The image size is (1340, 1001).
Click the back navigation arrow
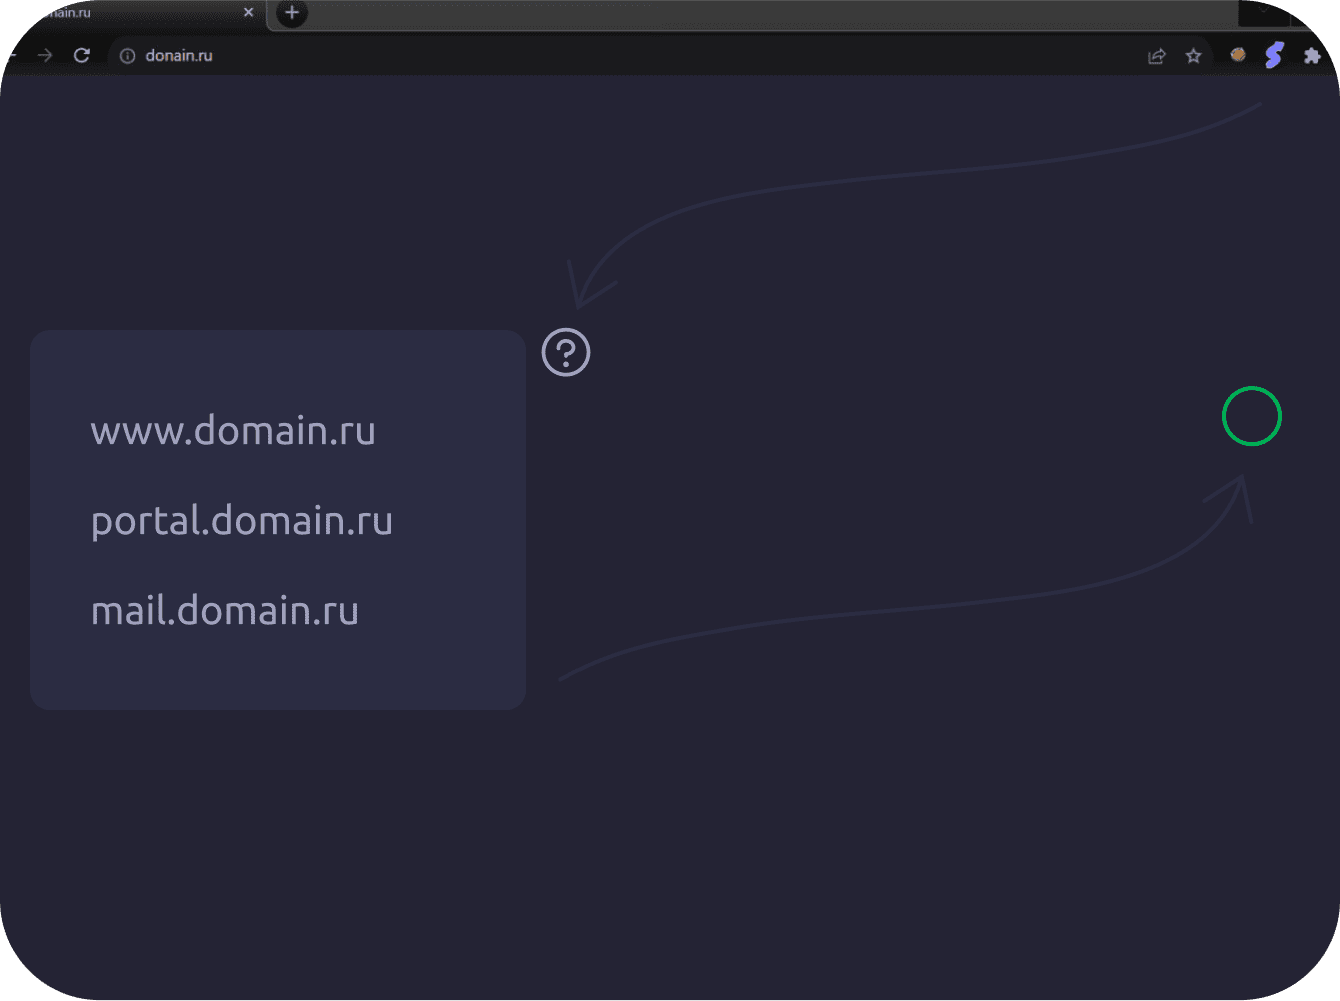10,55
